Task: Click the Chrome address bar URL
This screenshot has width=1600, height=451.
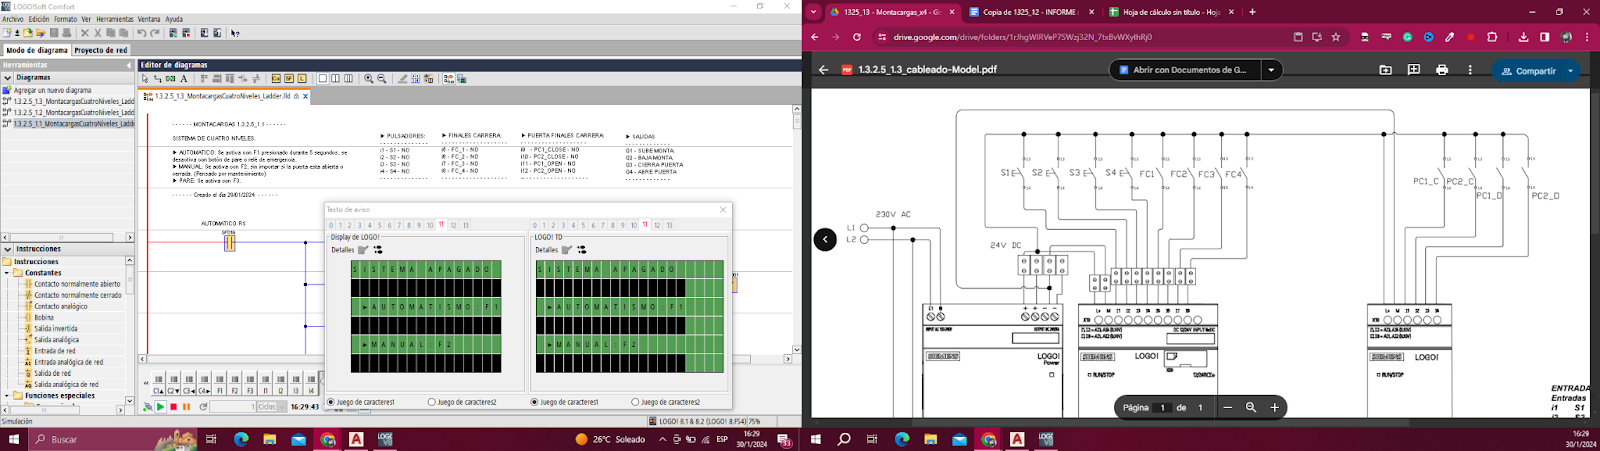Action: [x=1023, y=37]
